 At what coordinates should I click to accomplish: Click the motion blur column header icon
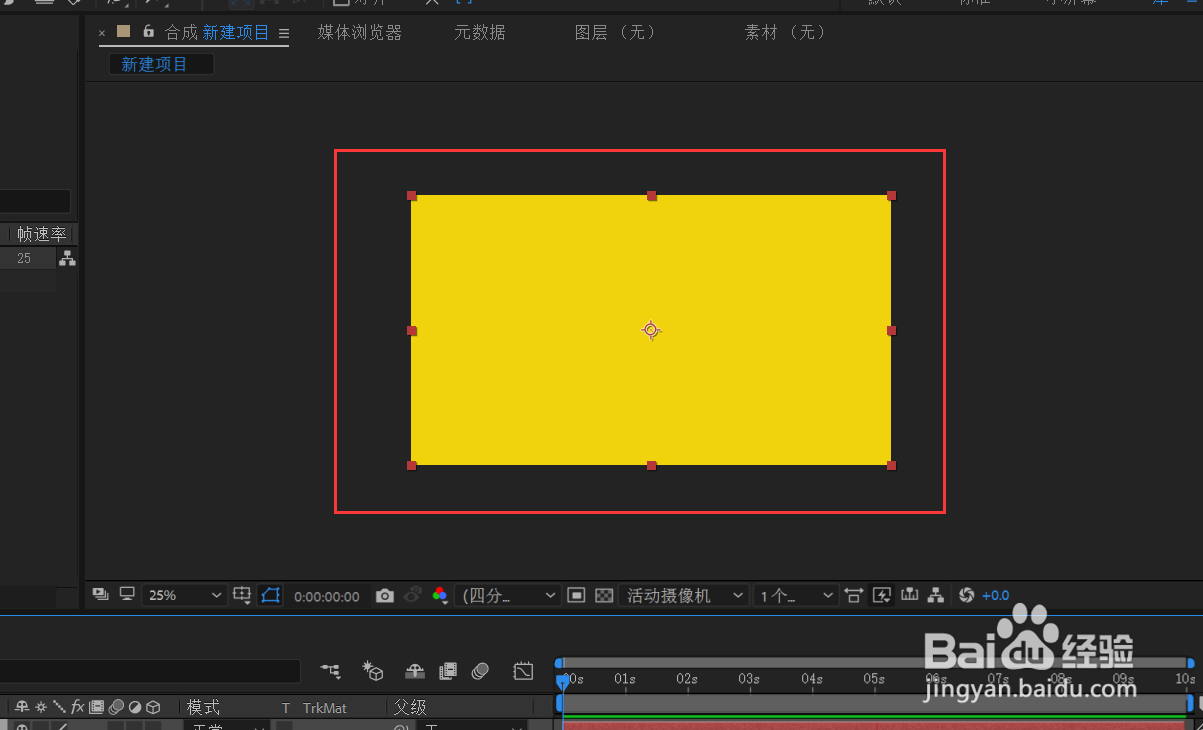[x=116, y=707]
